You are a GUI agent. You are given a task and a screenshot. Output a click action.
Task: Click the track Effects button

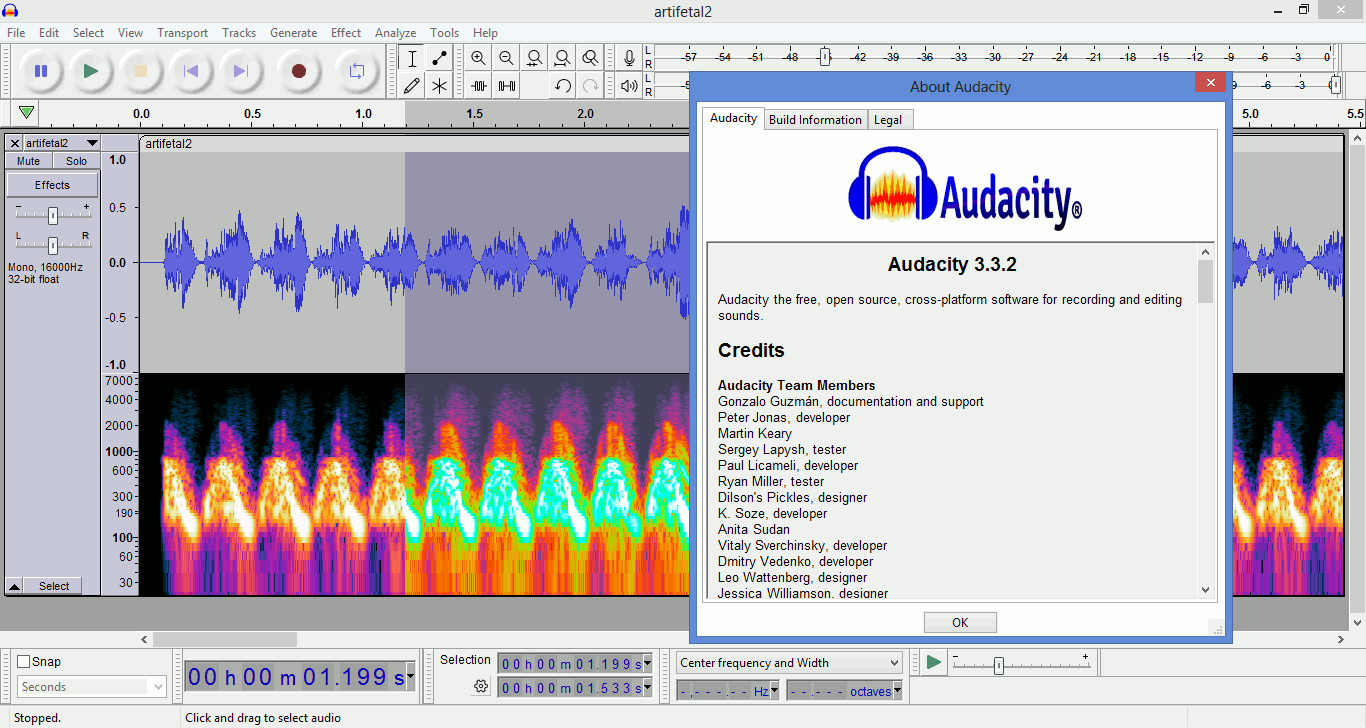pyautogui.click(x=53, y=185)
